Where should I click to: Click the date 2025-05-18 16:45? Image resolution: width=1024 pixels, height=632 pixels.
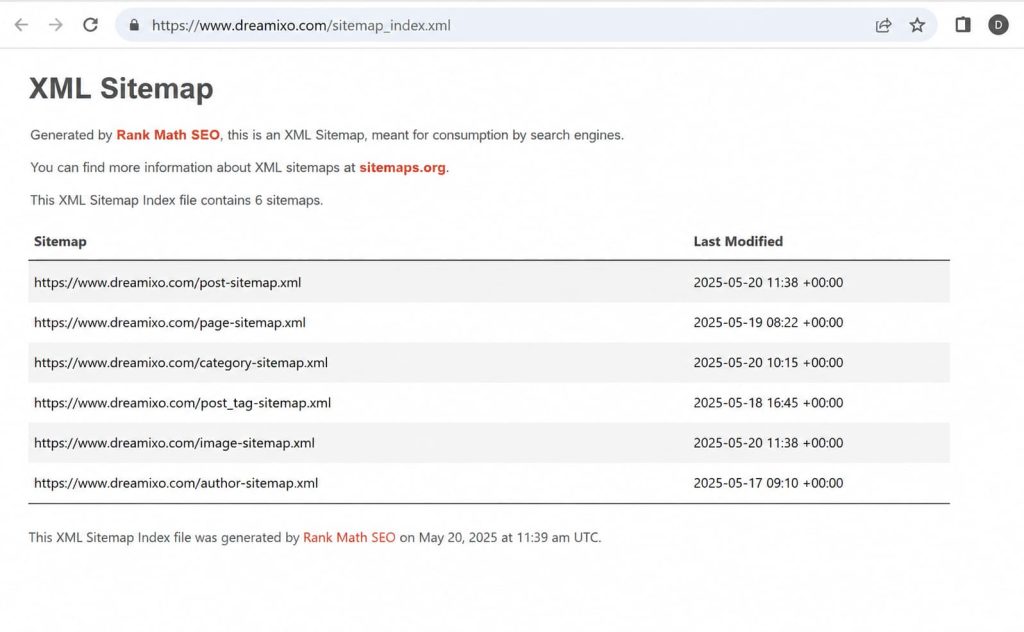pos(768,403)
